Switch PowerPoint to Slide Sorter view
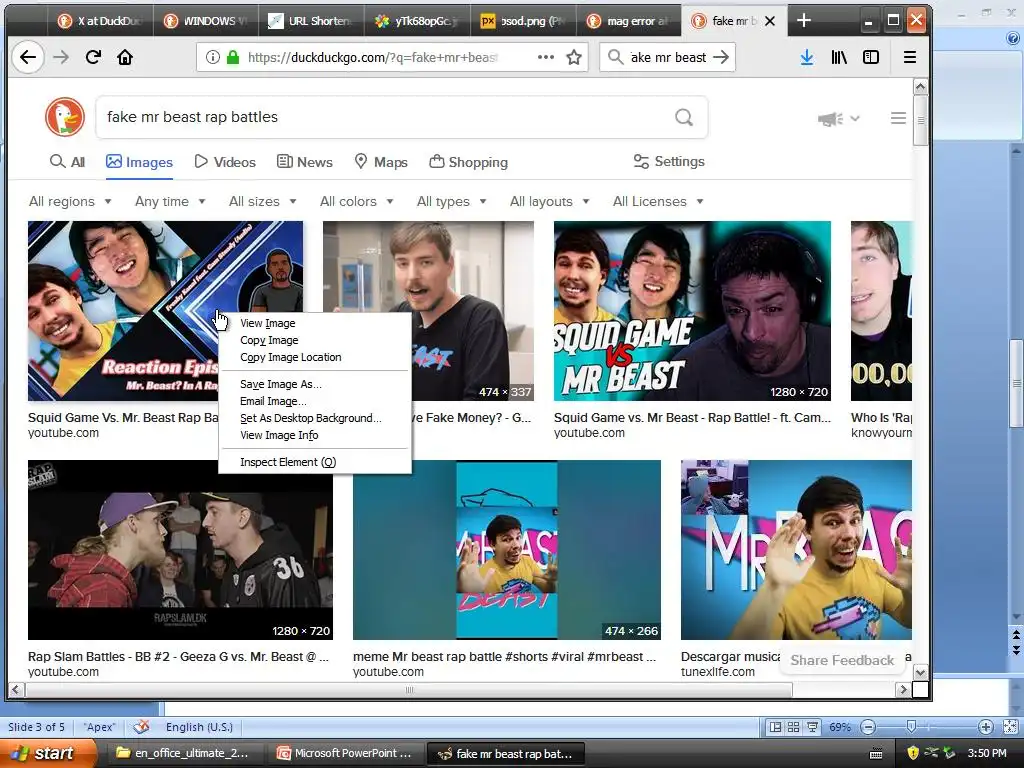 [x=793, y=727]
